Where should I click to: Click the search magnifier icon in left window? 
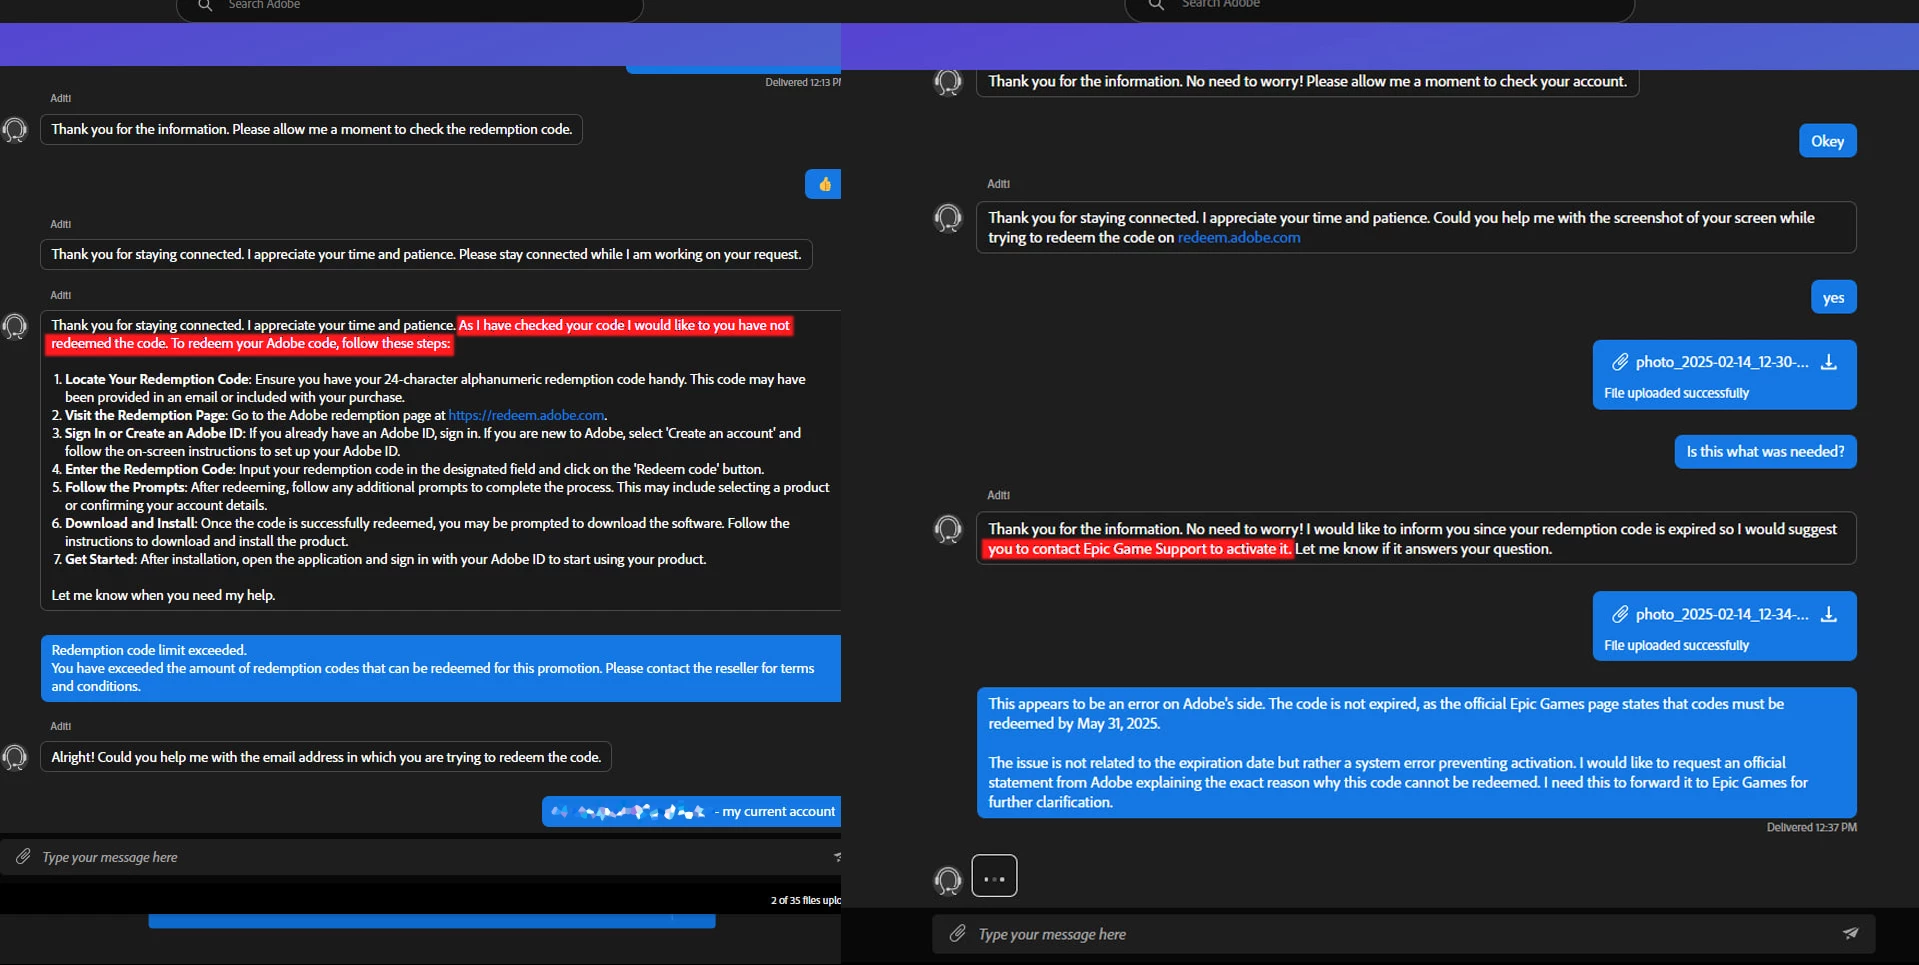(205, 5)
